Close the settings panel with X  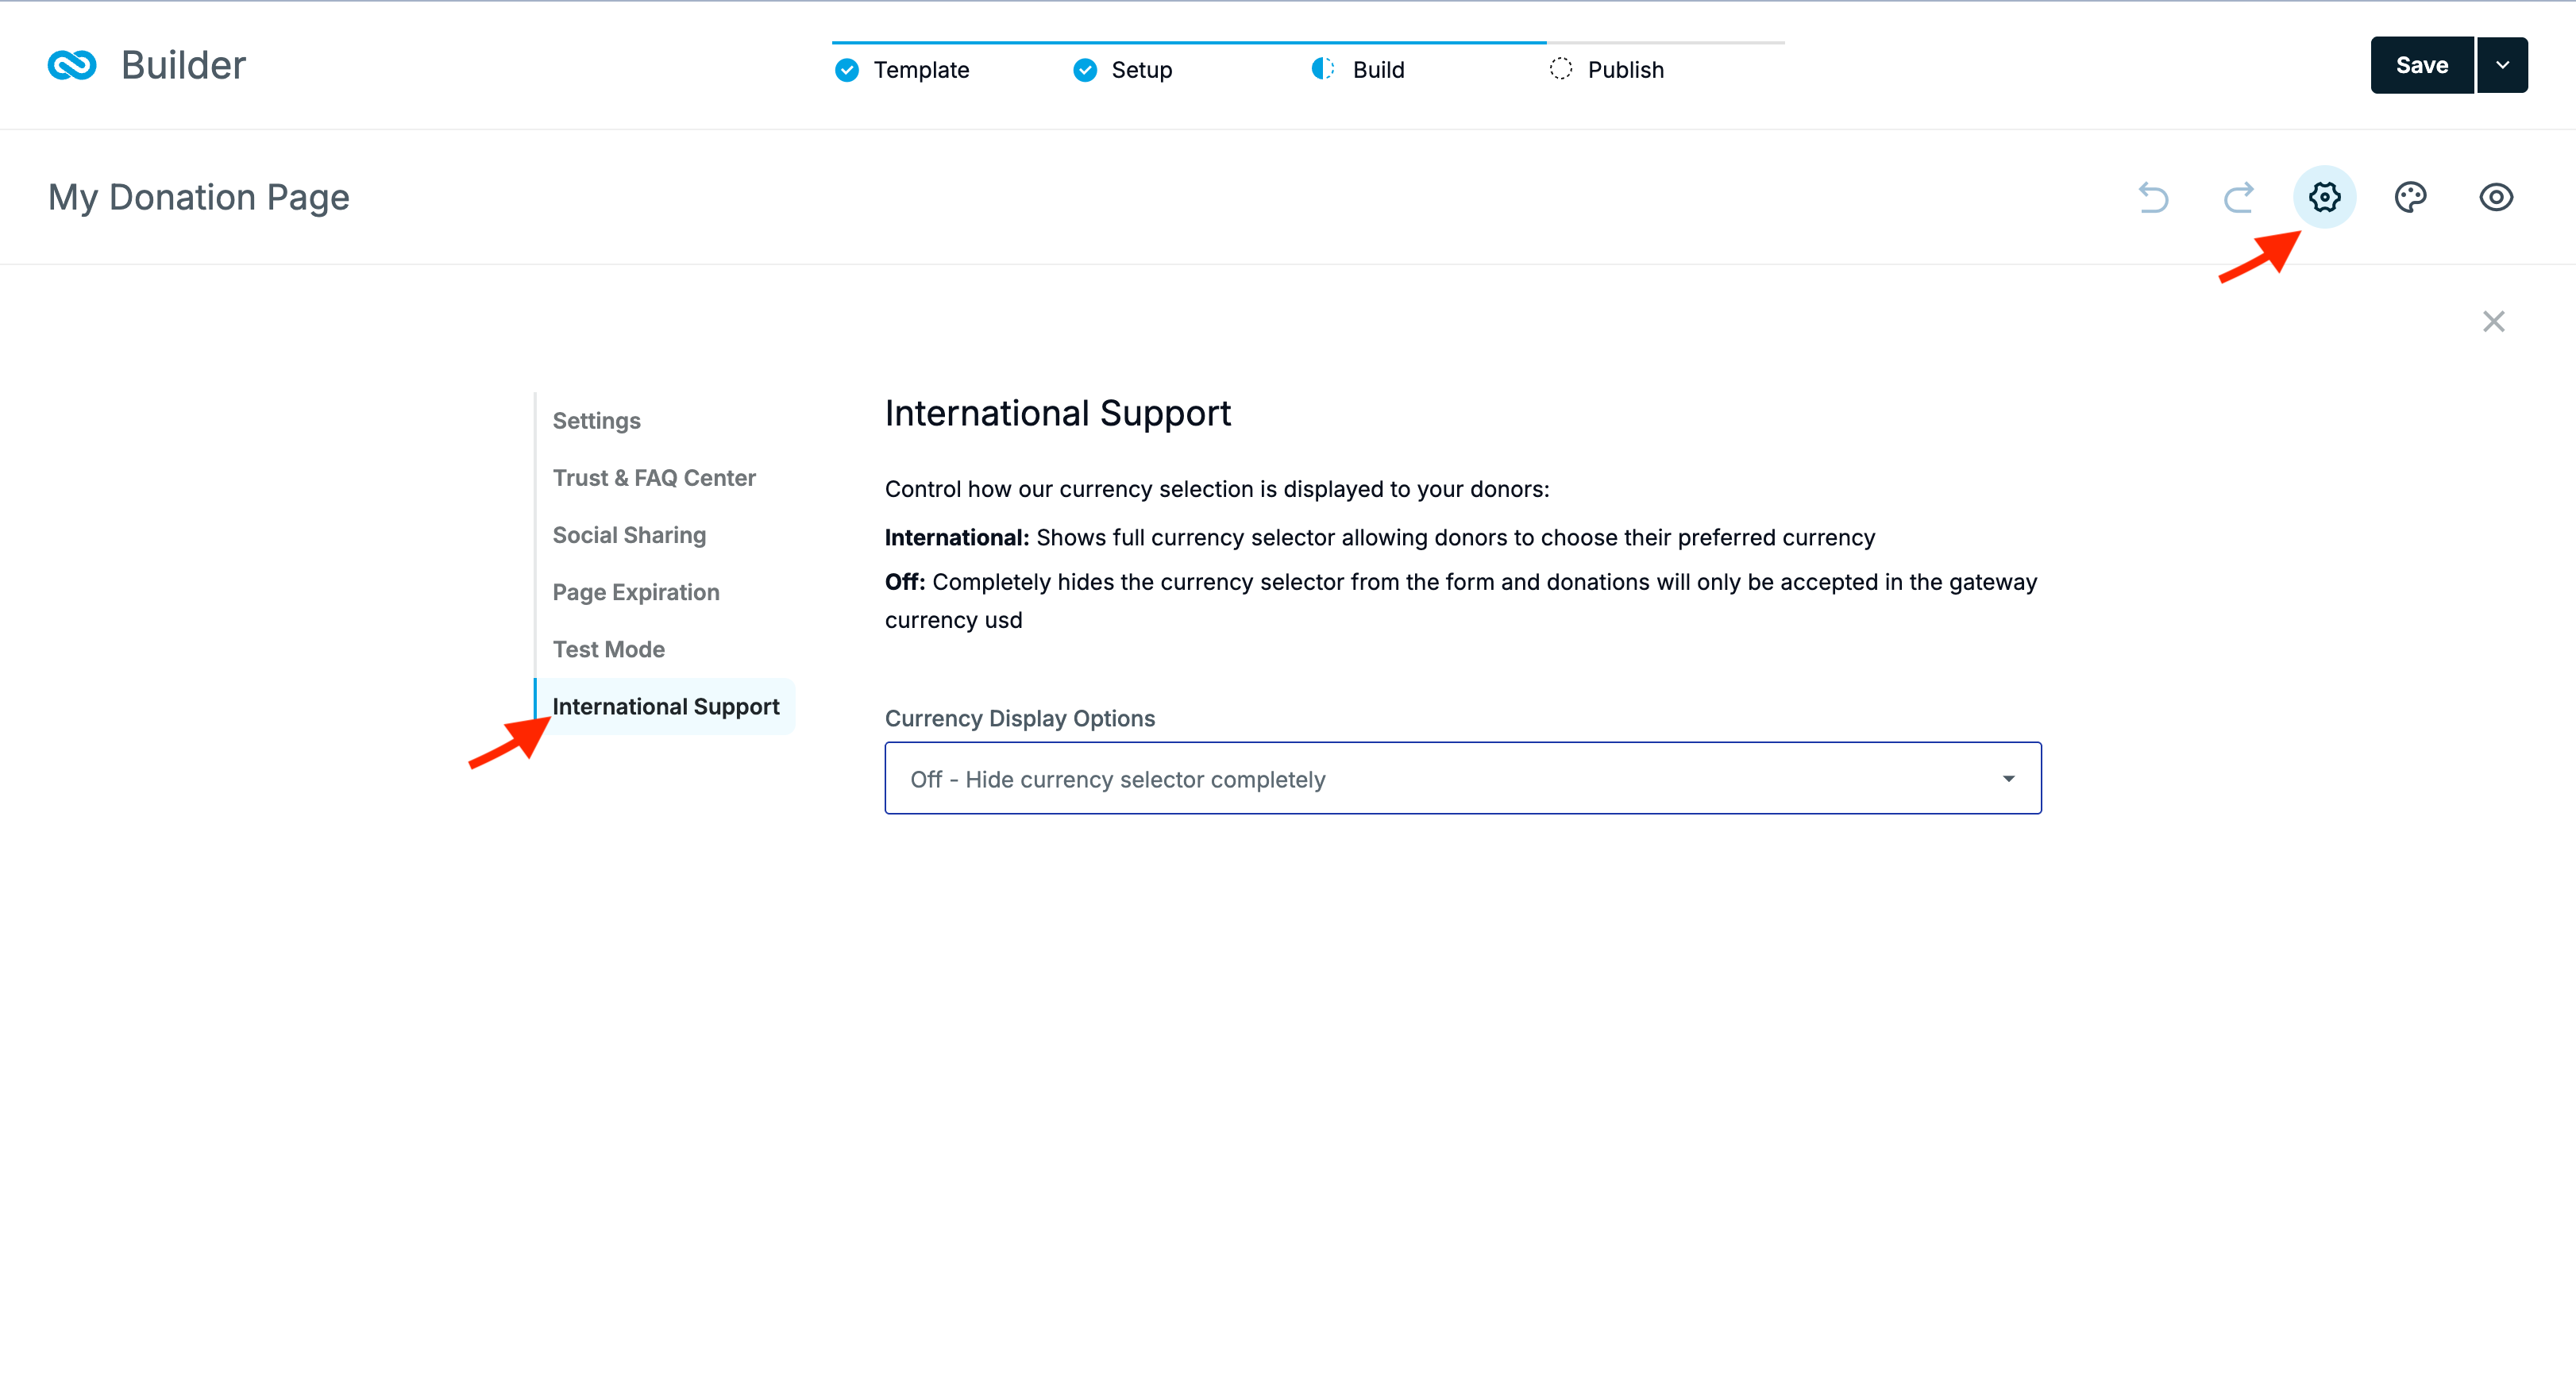click(2494, 321)
